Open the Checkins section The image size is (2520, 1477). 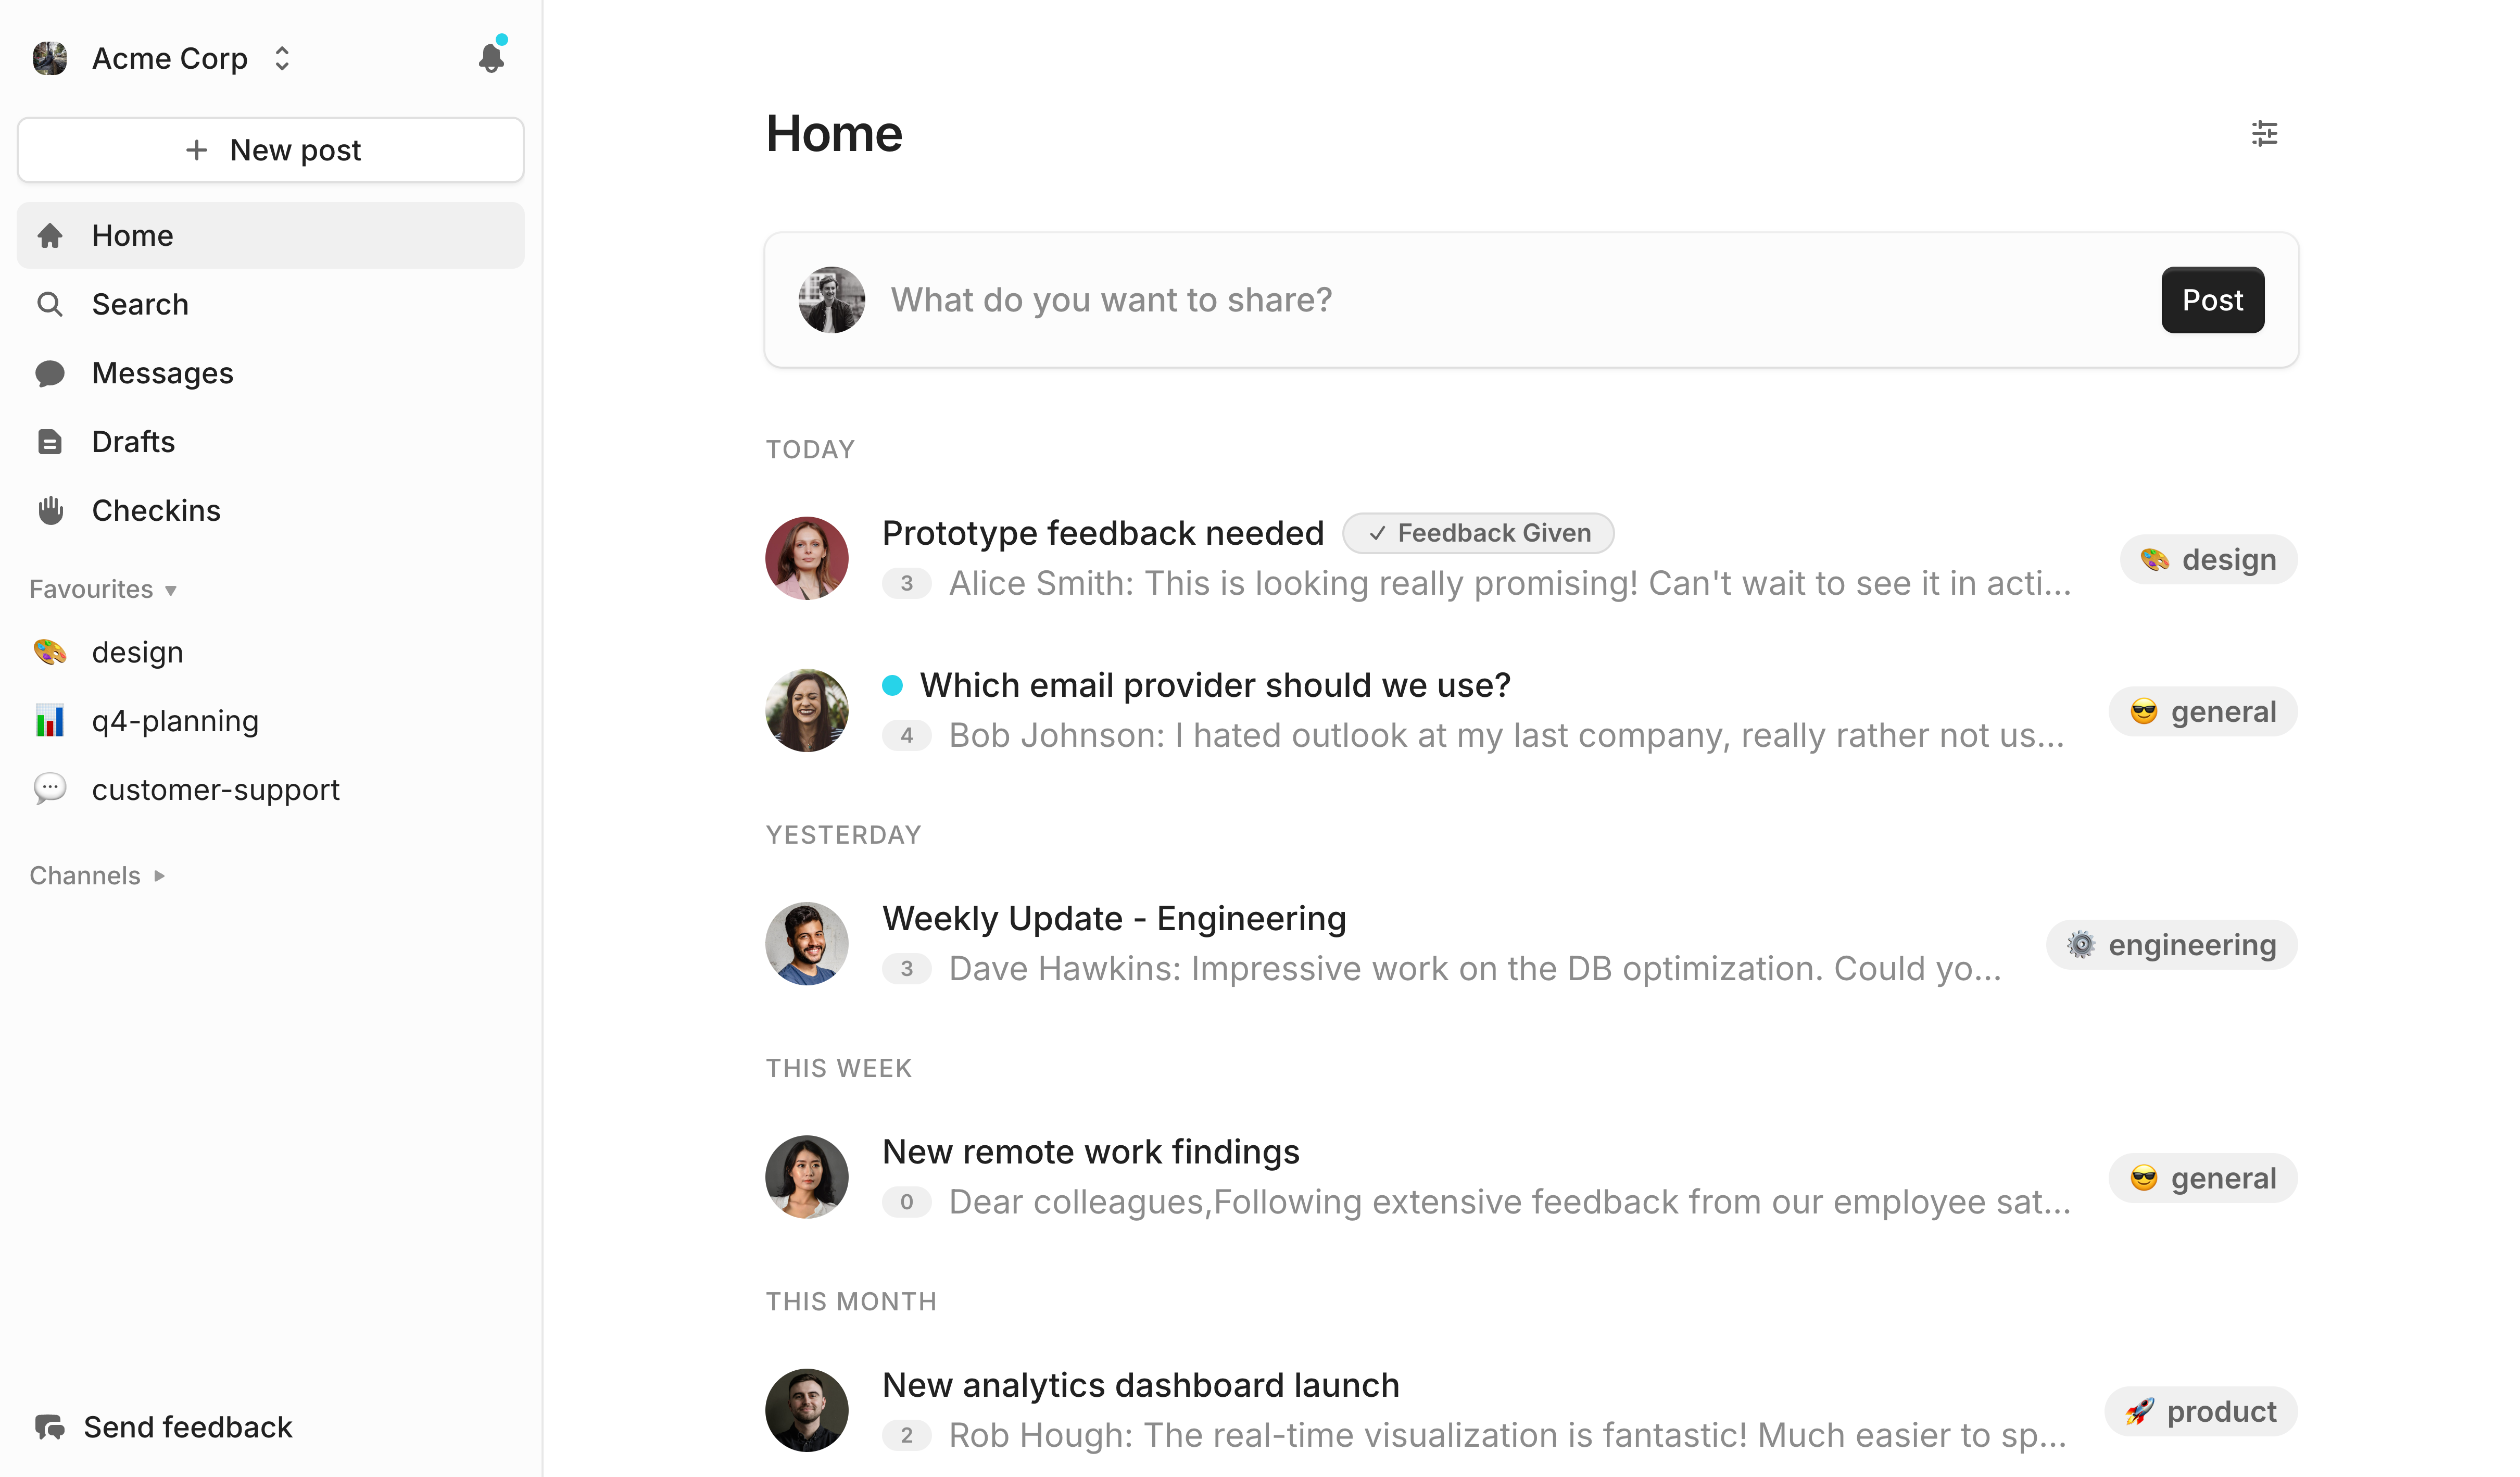(x=156, y=510)
